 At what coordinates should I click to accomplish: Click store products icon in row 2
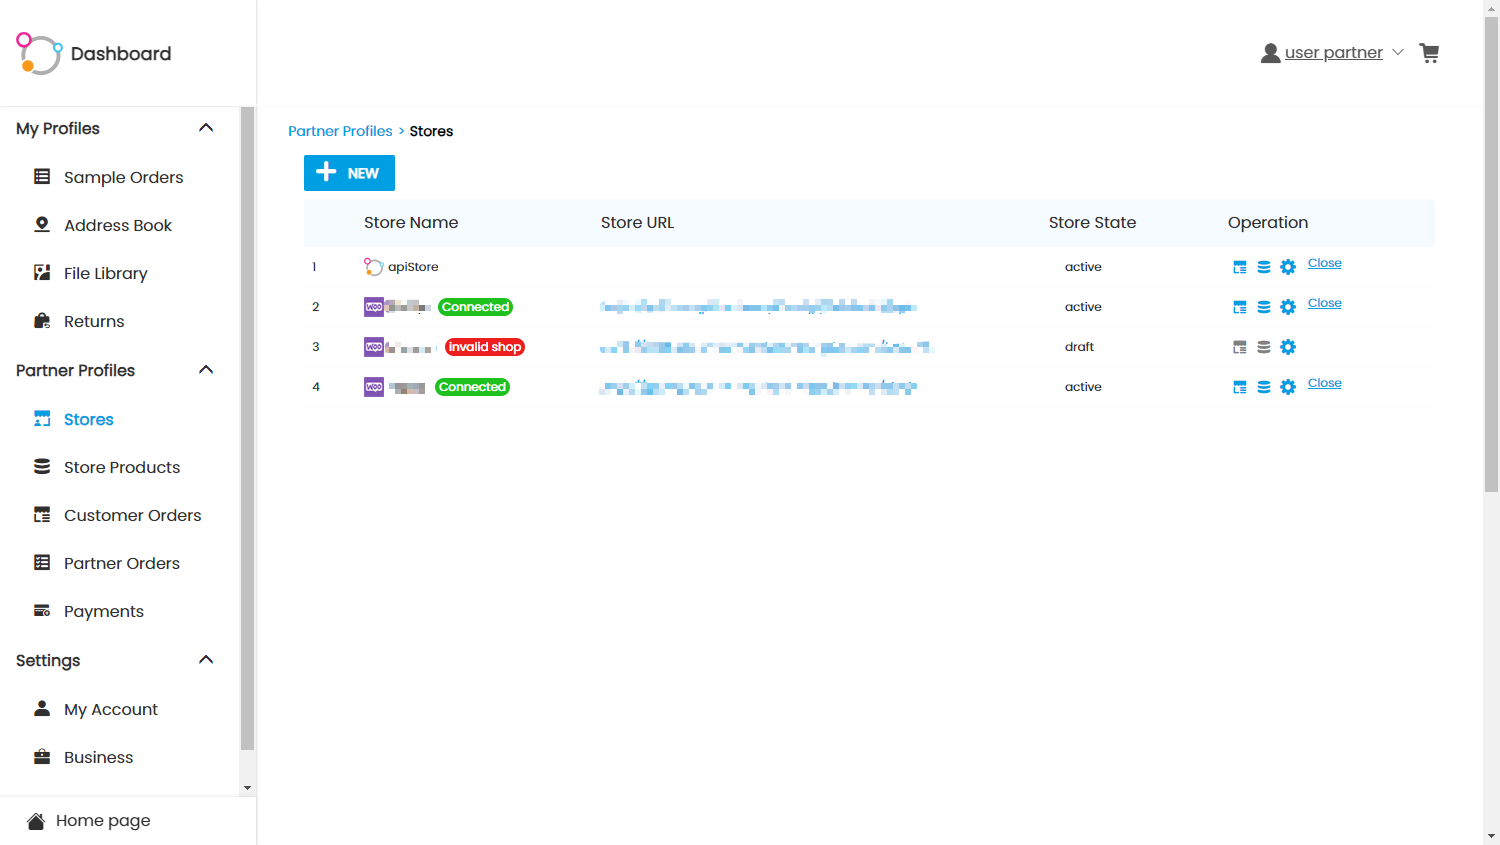(x=1264, y=307)
